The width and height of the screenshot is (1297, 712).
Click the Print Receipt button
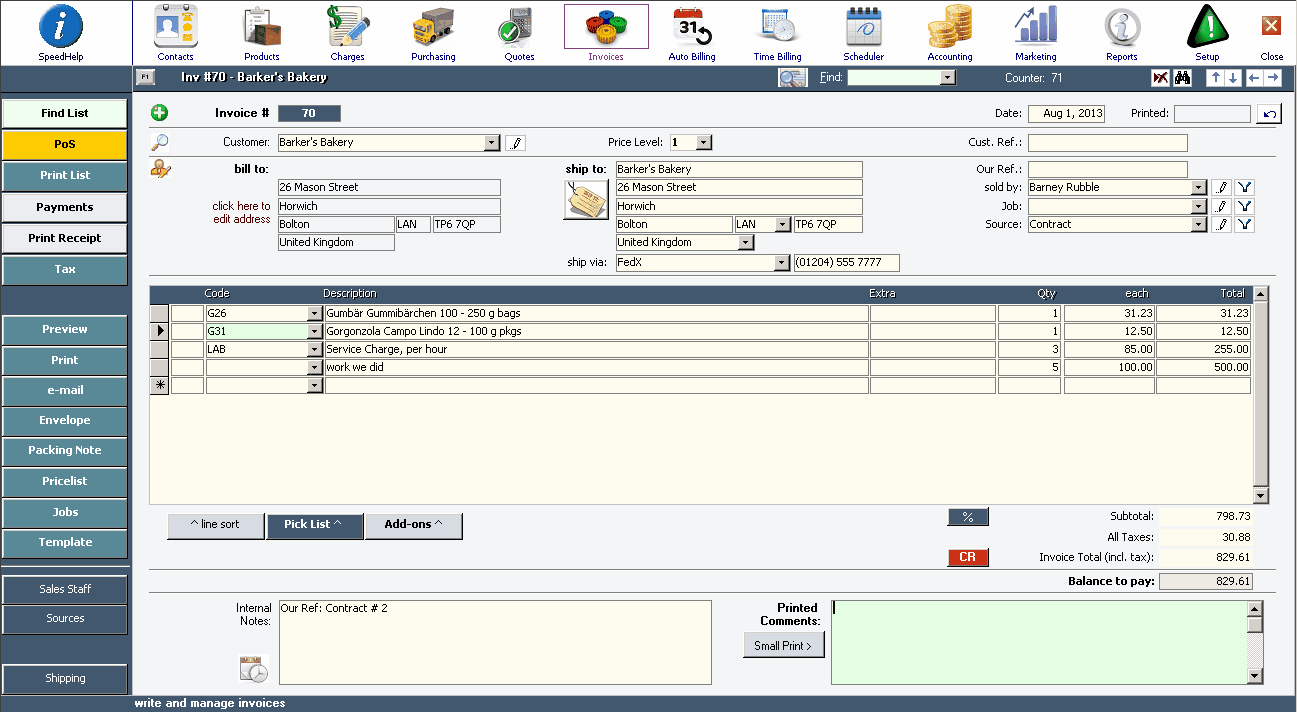(x=65, y=238)
